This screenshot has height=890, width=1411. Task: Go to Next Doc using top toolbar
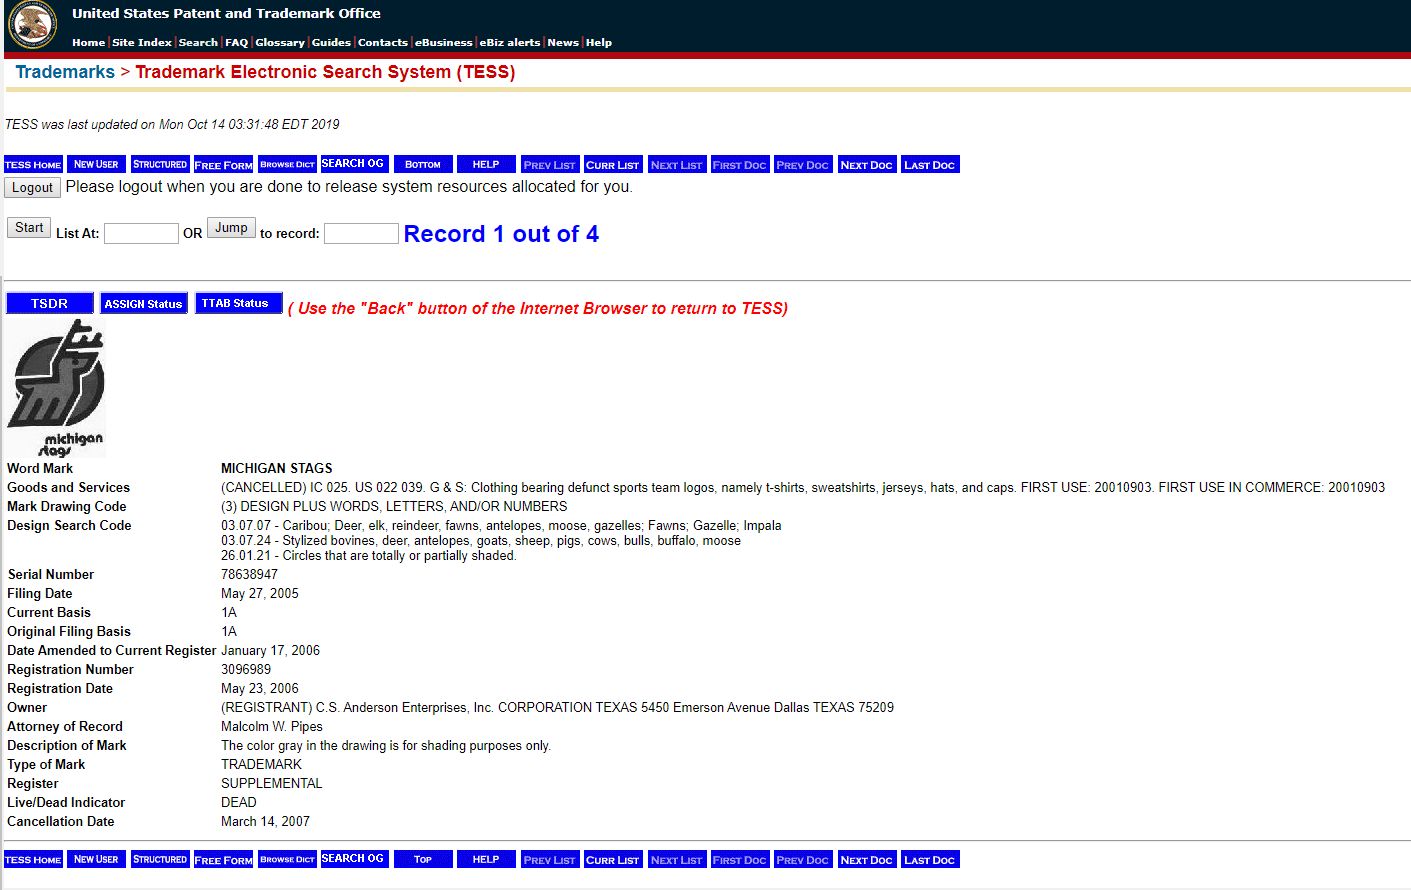point(867,164)
